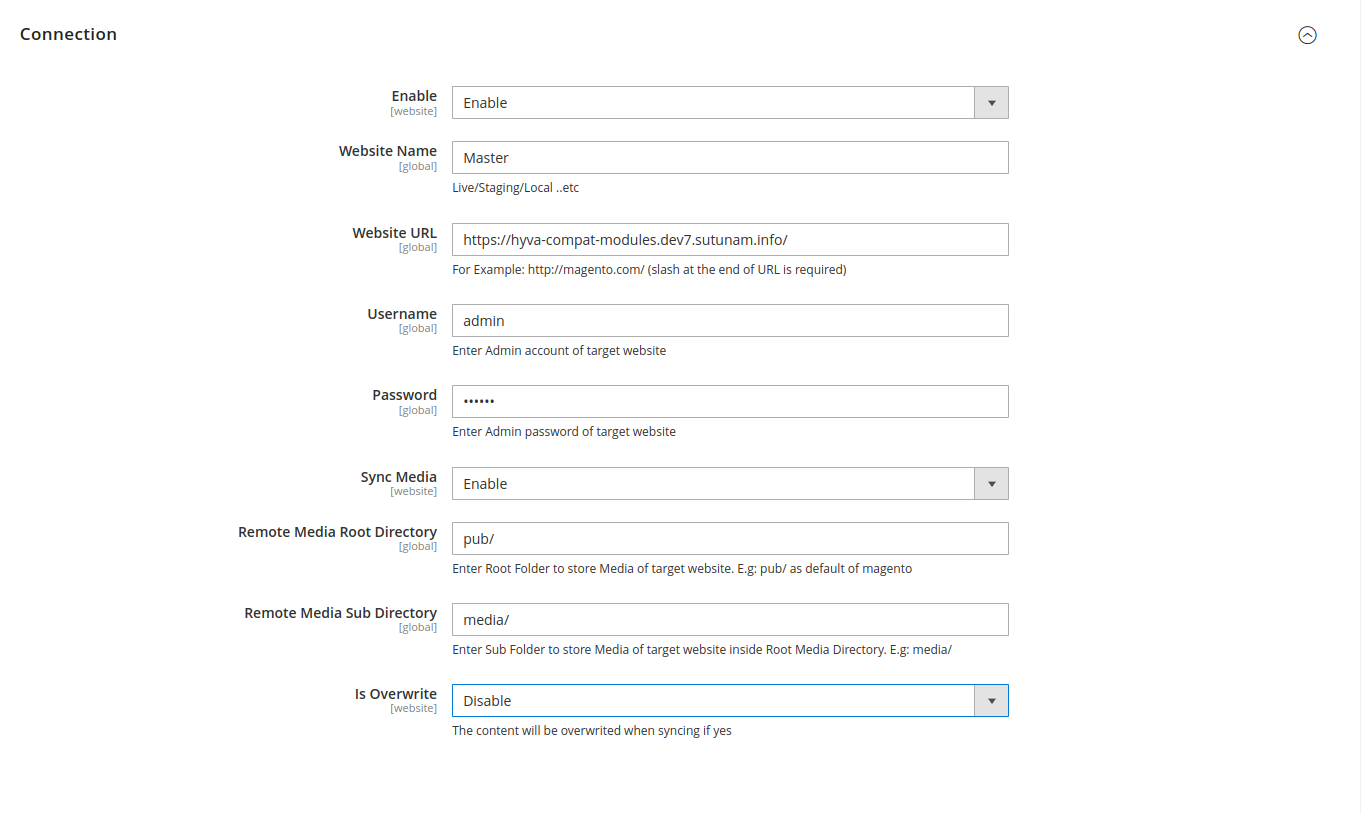
Task: Click the Connection section heading
Action: click(68, 34)
